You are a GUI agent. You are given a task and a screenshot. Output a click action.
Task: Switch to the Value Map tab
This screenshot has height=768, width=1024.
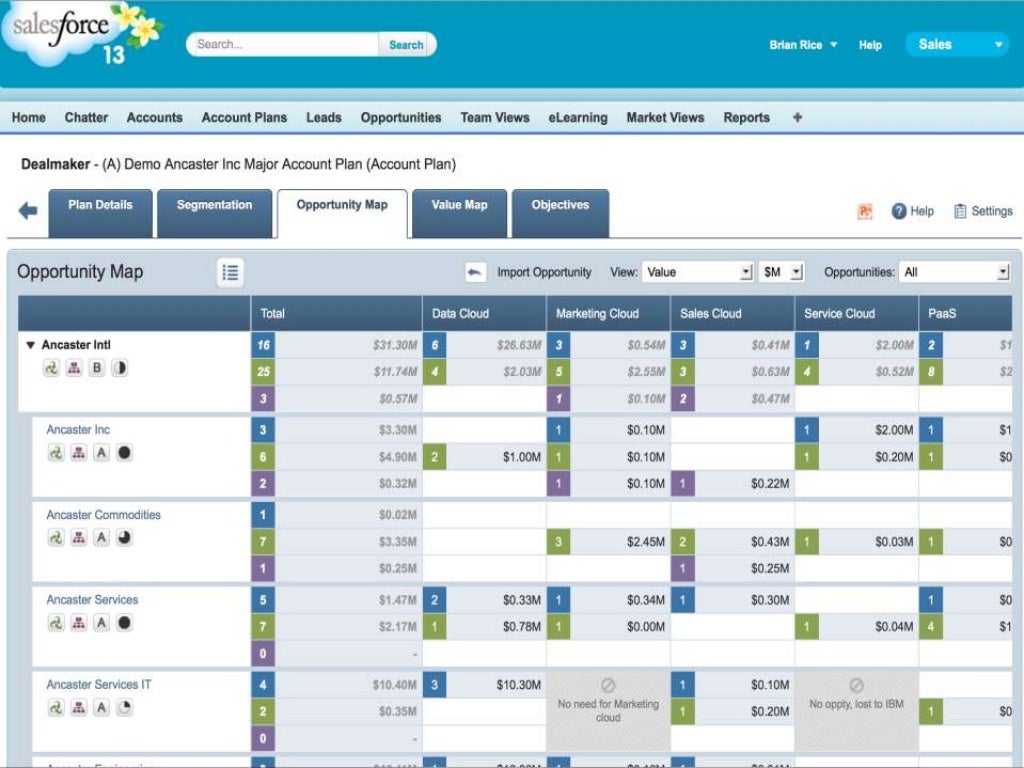pyautogui.click(x=460, y=213)
